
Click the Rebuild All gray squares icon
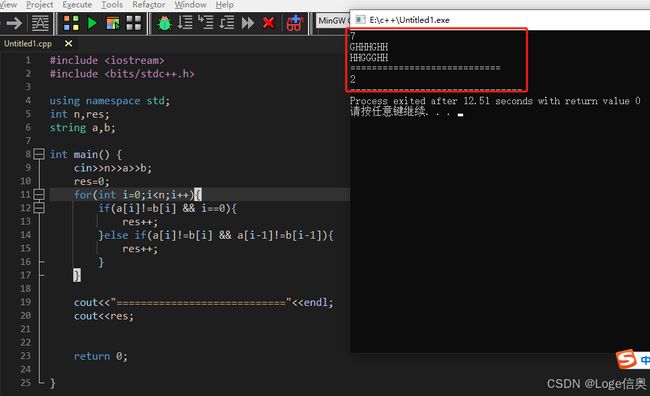click(x=133, y=23)
